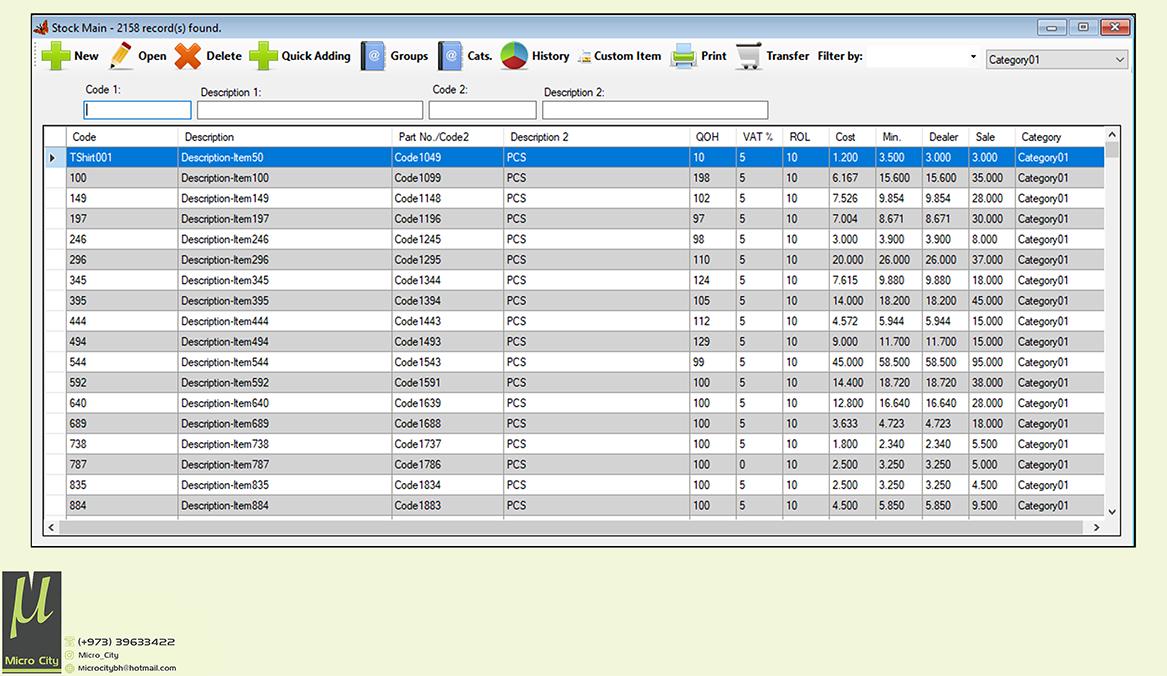
Task: Click the row selector arrow for TShirt001
Action: 55,158
